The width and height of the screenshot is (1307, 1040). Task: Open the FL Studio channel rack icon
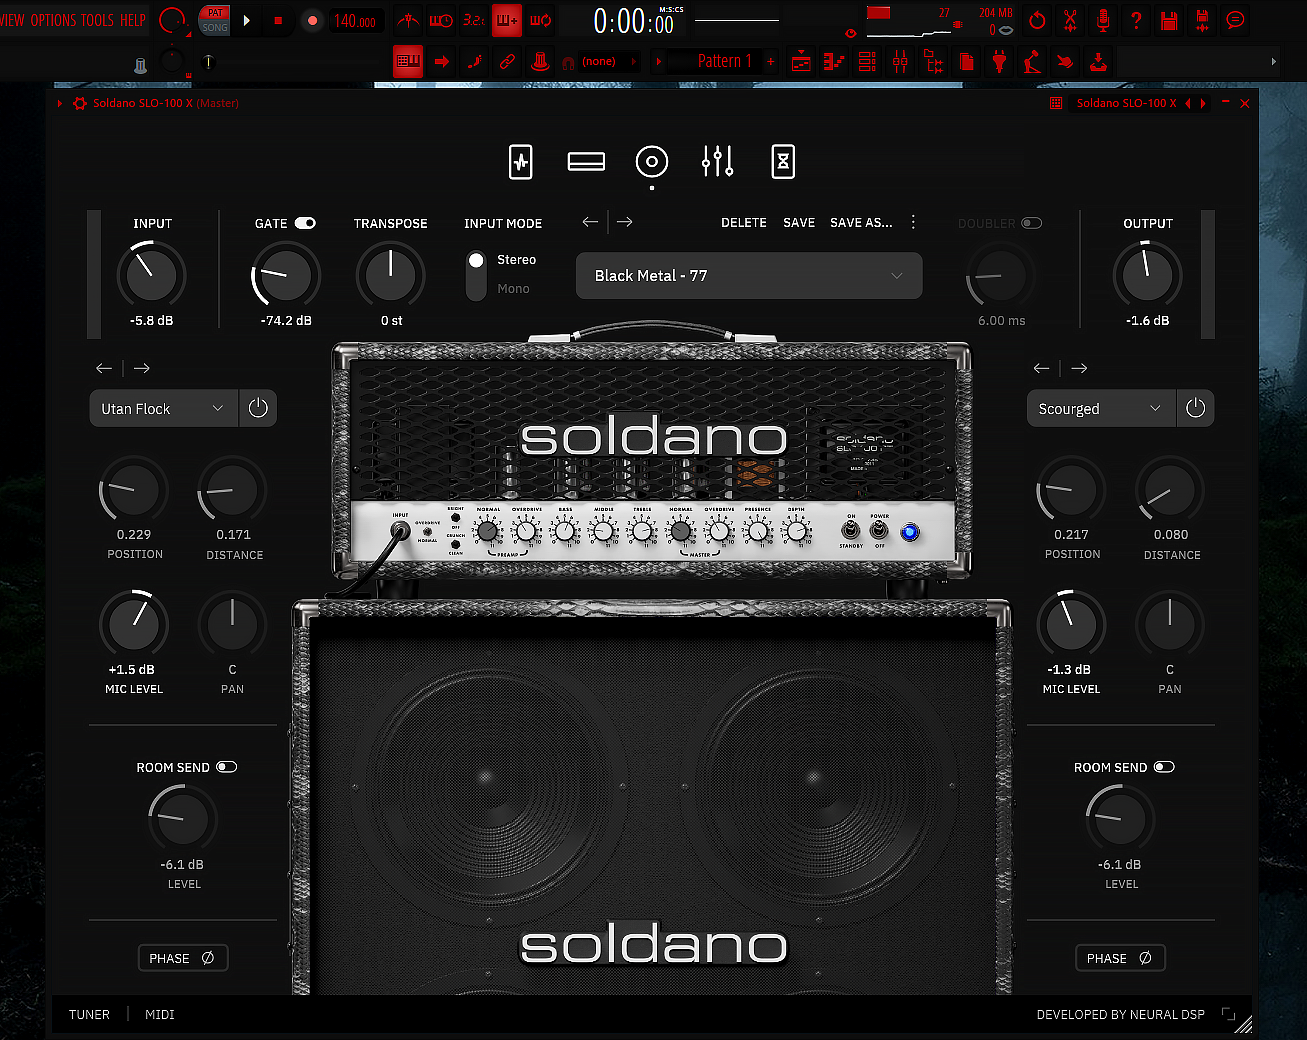(x=867, y=62)
